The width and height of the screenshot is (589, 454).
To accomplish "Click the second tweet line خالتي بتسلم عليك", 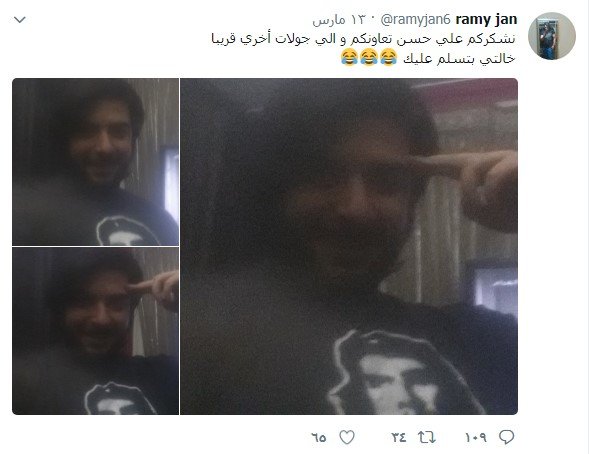I will coord(459,59).
